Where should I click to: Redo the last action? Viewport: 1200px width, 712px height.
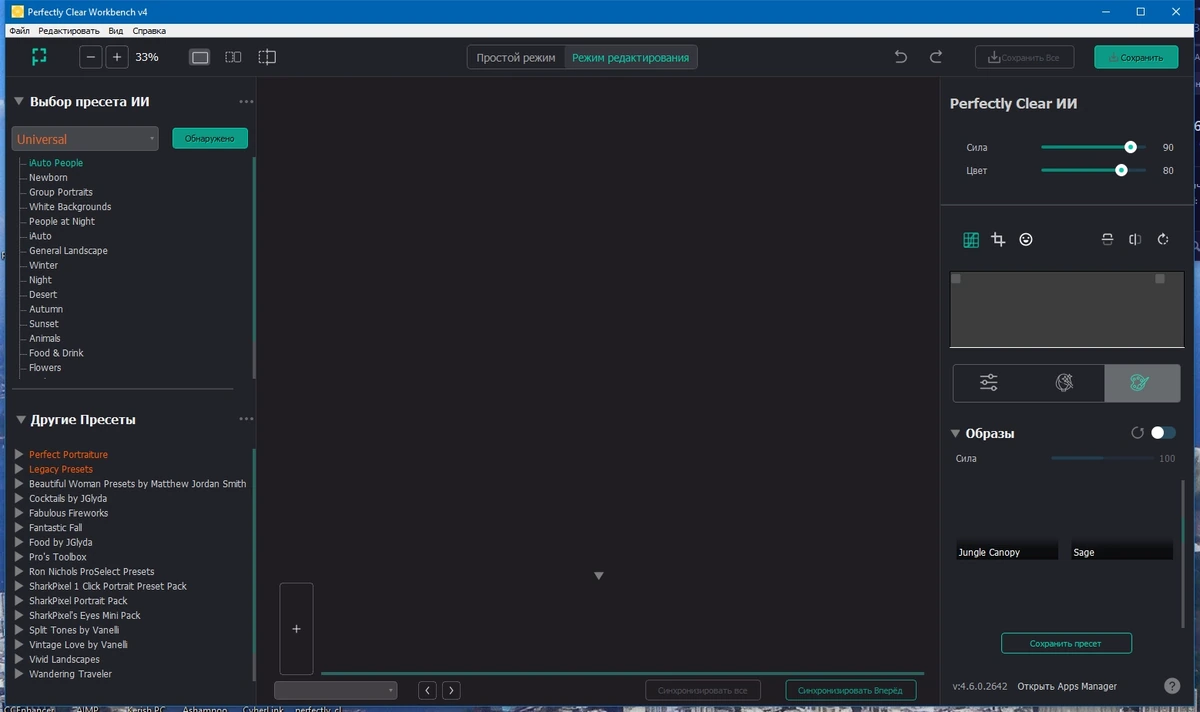(936, 57)
